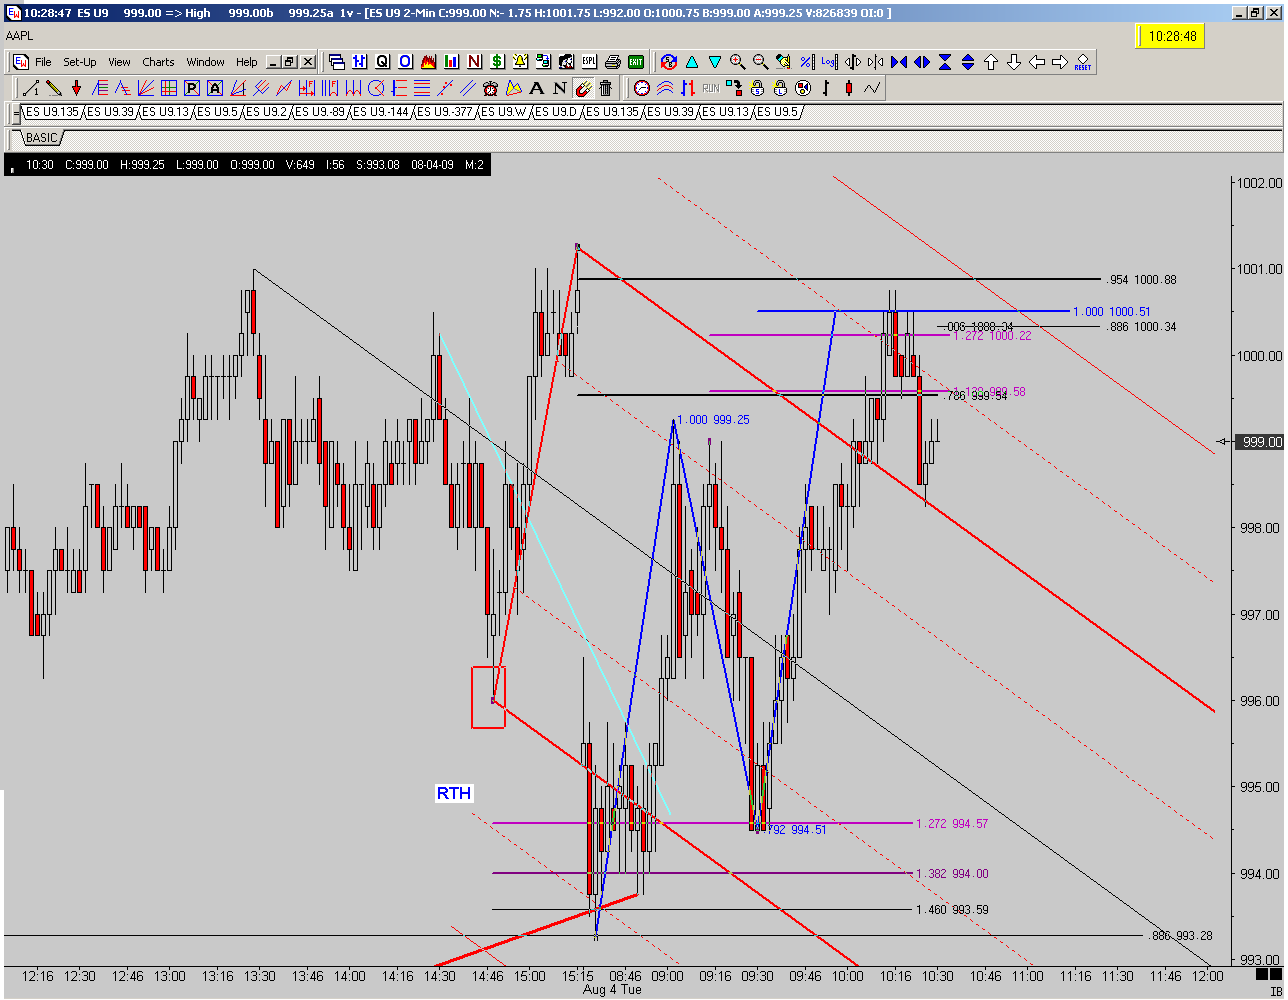Click the trash can delete icon

[606, 88]
